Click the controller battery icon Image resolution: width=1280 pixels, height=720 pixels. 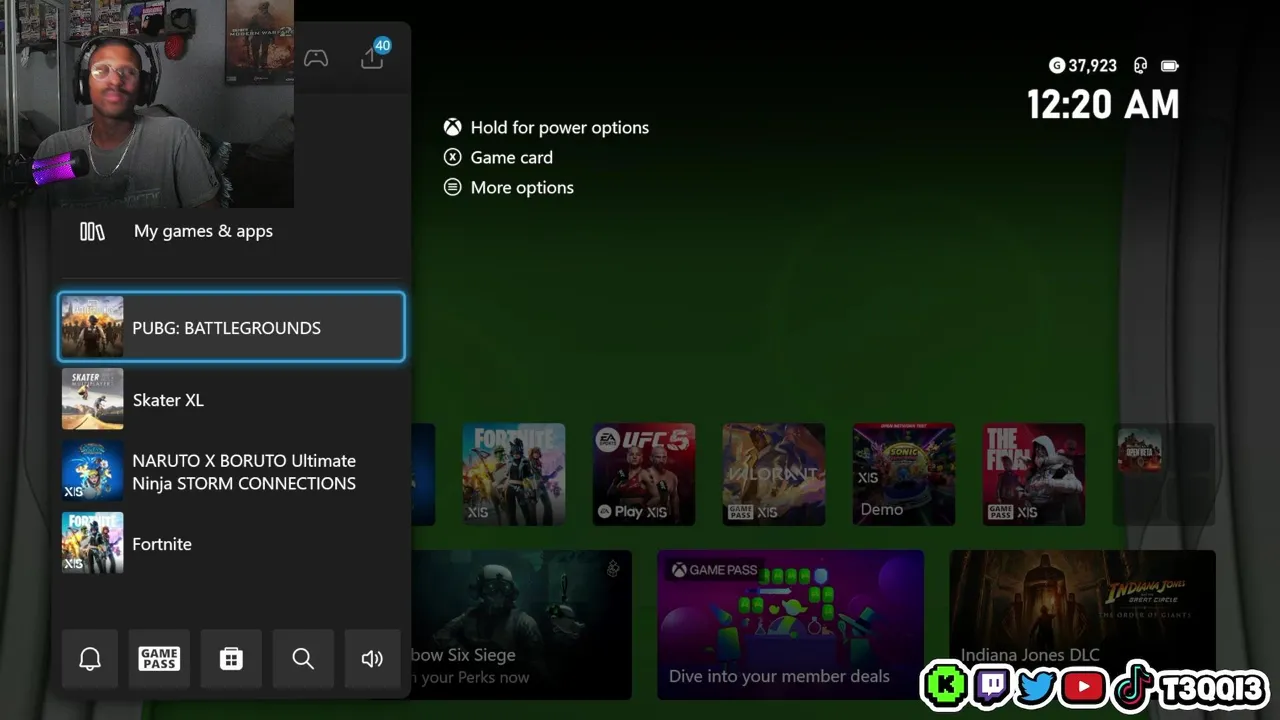(x=1169, y=66)
